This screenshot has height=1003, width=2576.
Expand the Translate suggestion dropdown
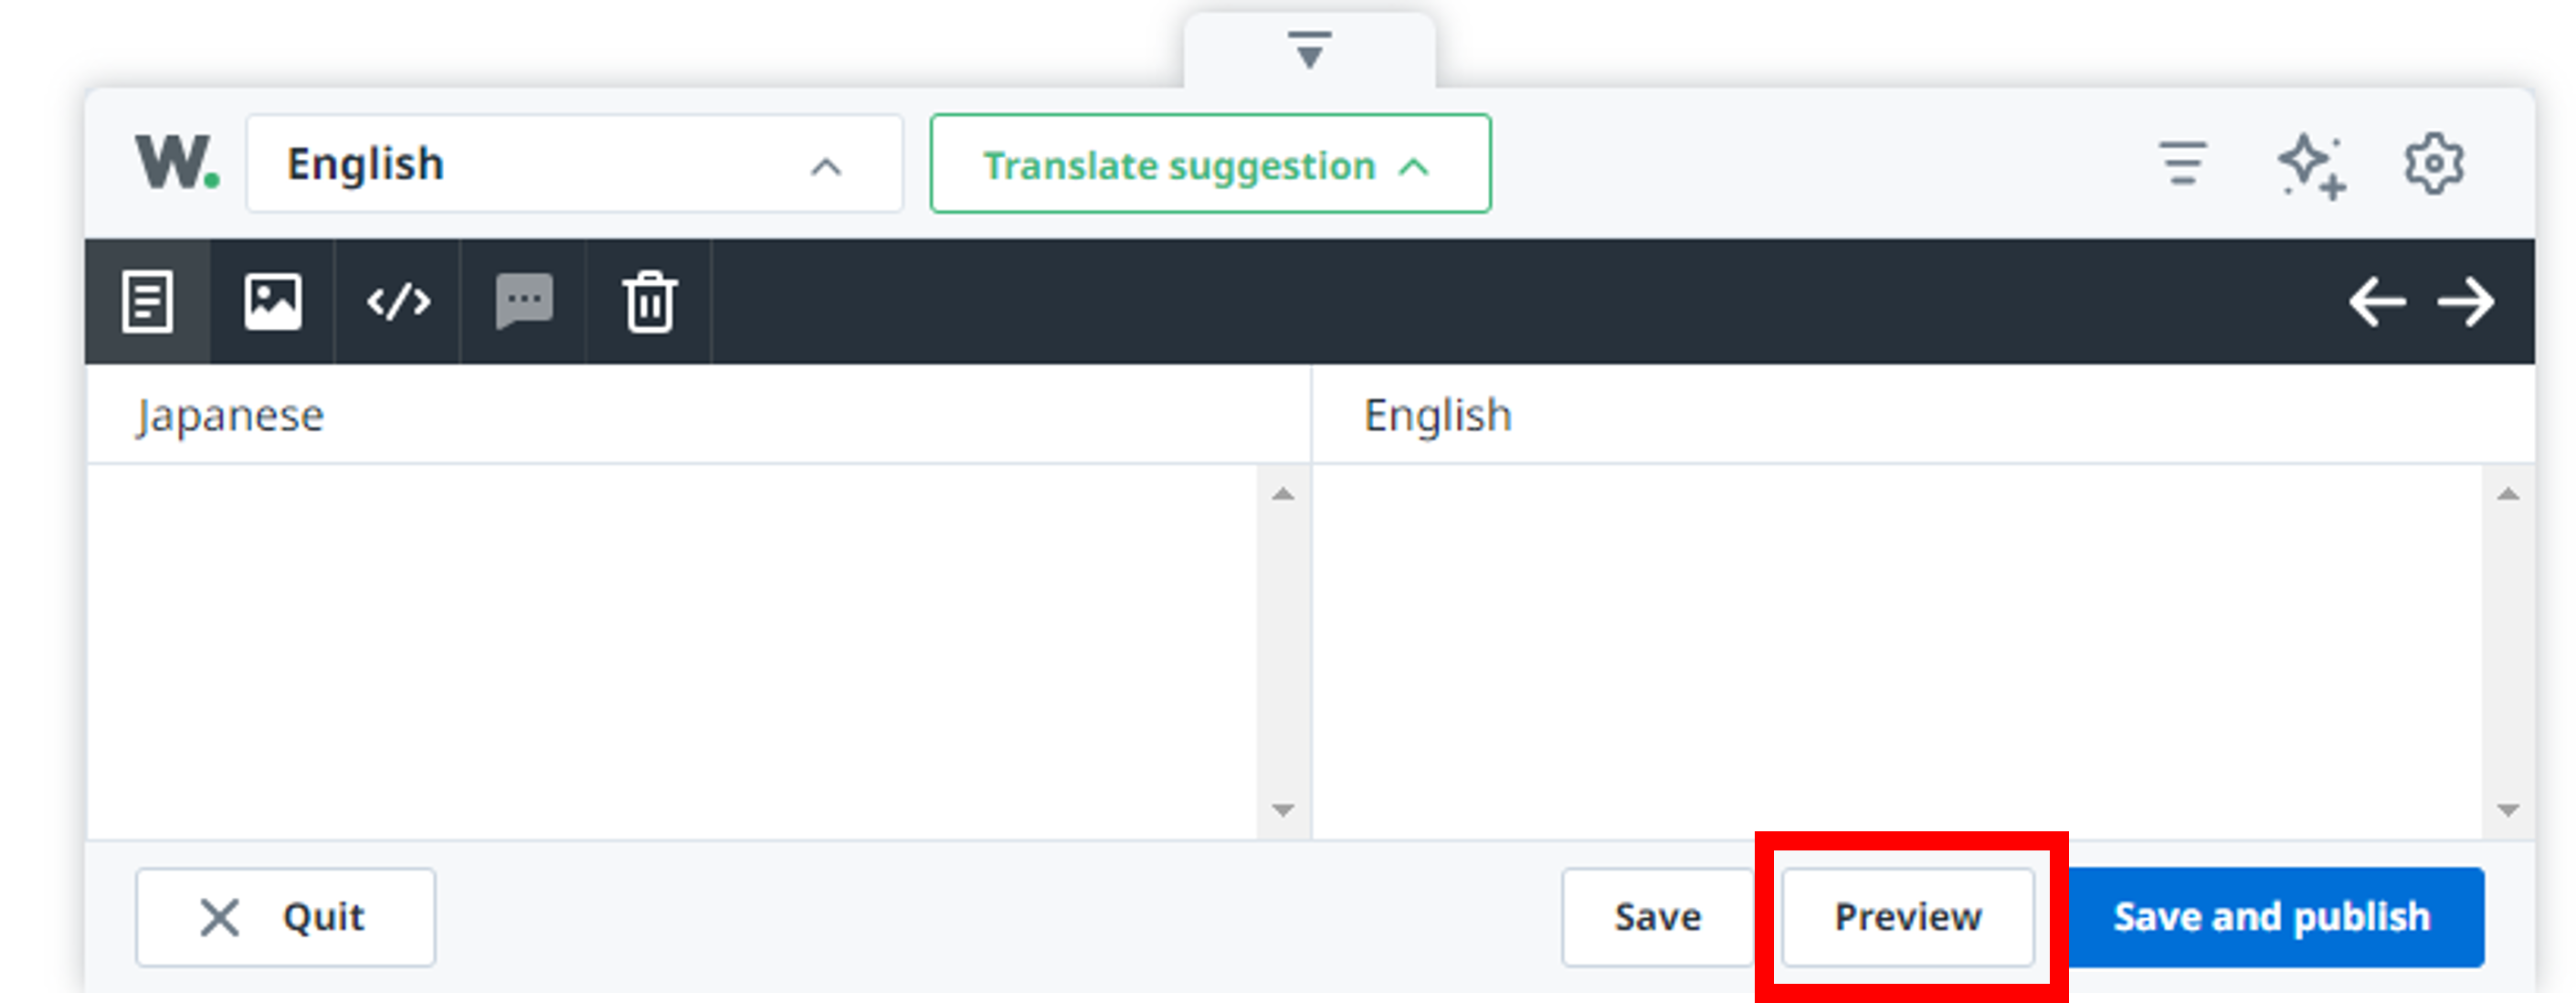coord(1210,164)
